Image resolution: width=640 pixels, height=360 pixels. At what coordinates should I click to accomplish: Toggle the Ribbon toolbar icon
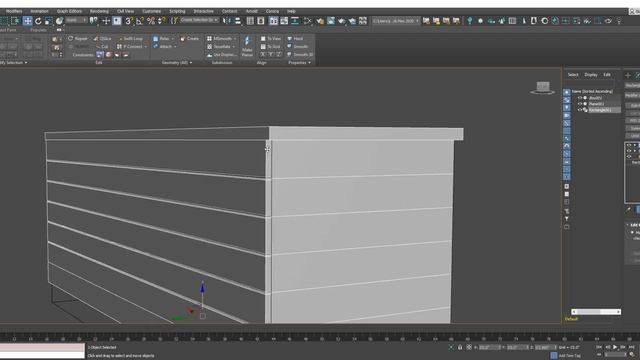click(273, 21)
